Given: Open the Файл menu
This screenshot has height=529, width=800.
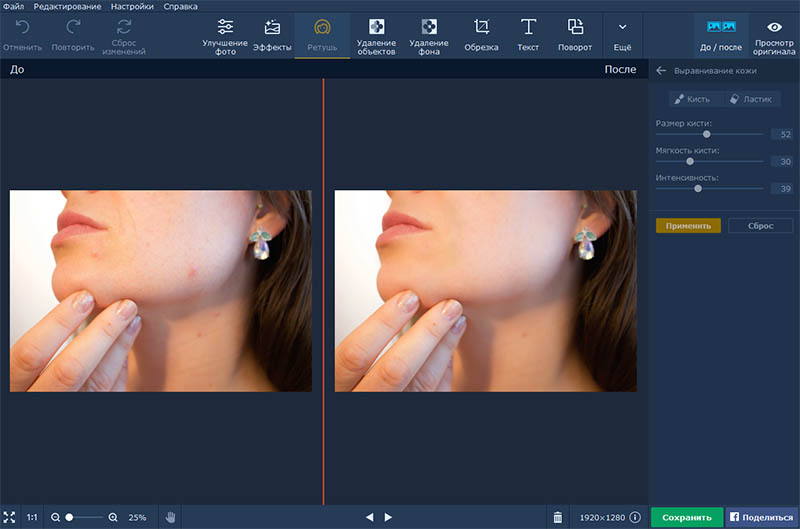Looking at the screenshot, I should 13,6.
